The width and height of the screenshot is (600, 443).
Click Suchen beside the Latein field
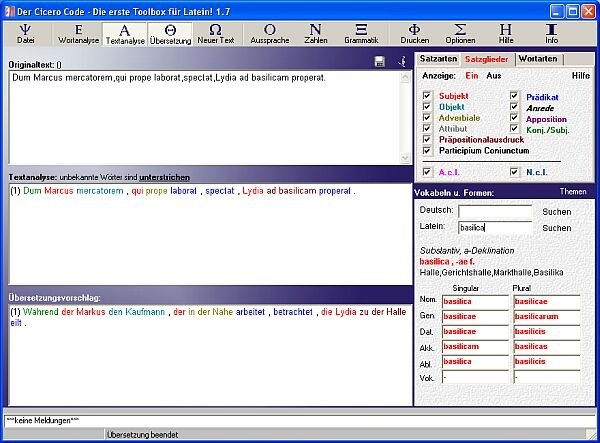click(557, 228)
